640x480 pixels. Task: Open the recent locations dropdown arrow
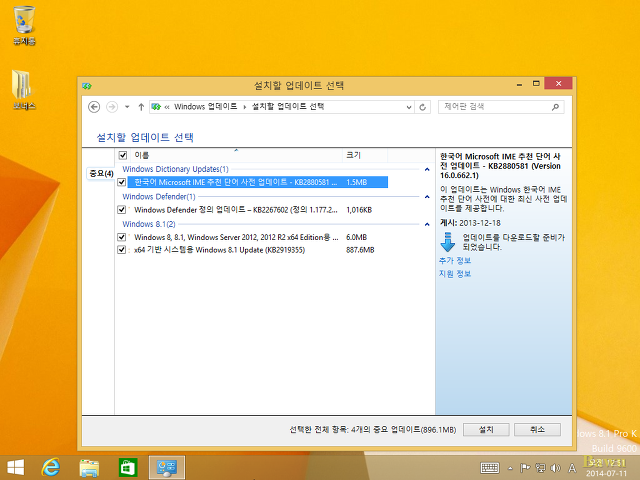tap(127, 107)
